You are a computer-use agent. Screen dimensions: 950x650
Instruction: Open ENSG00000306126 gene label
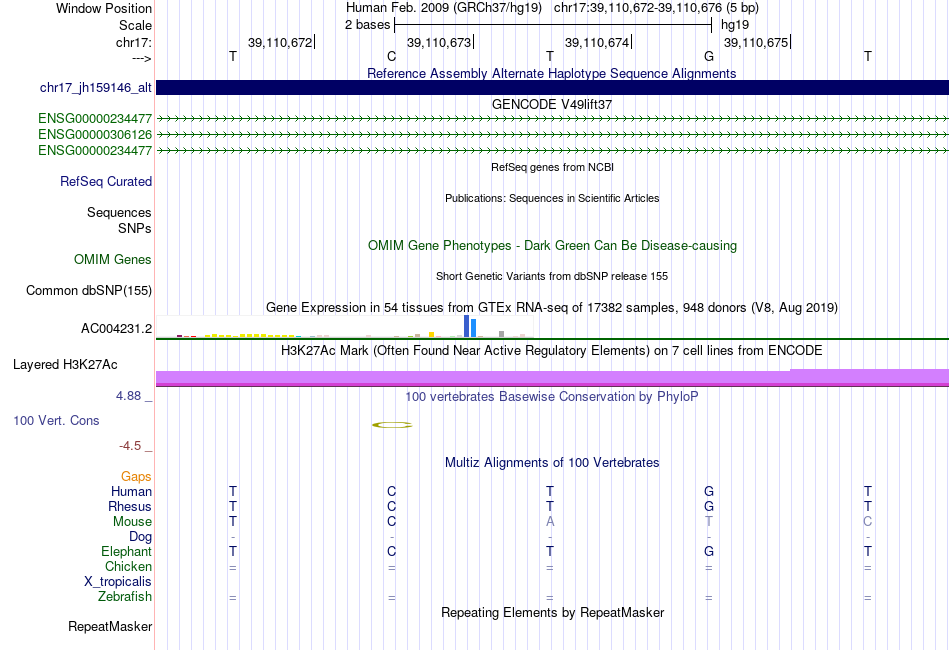click(95, 134)
